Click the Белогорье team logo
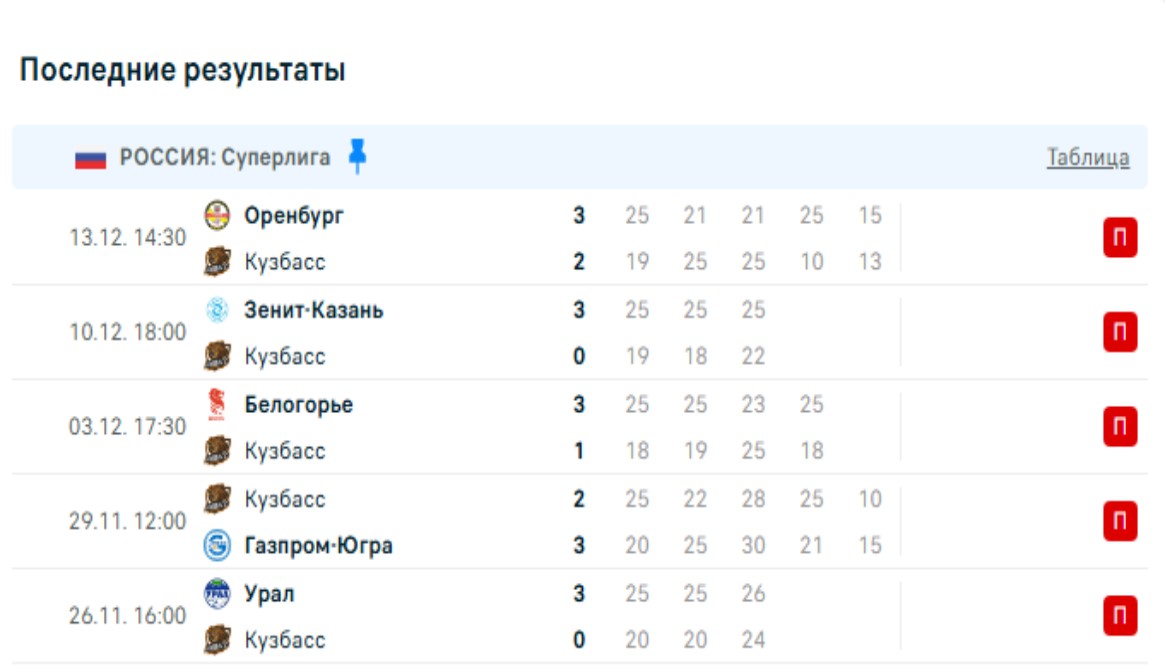This screenshot has width=1165, height=670. click(216, 404)
